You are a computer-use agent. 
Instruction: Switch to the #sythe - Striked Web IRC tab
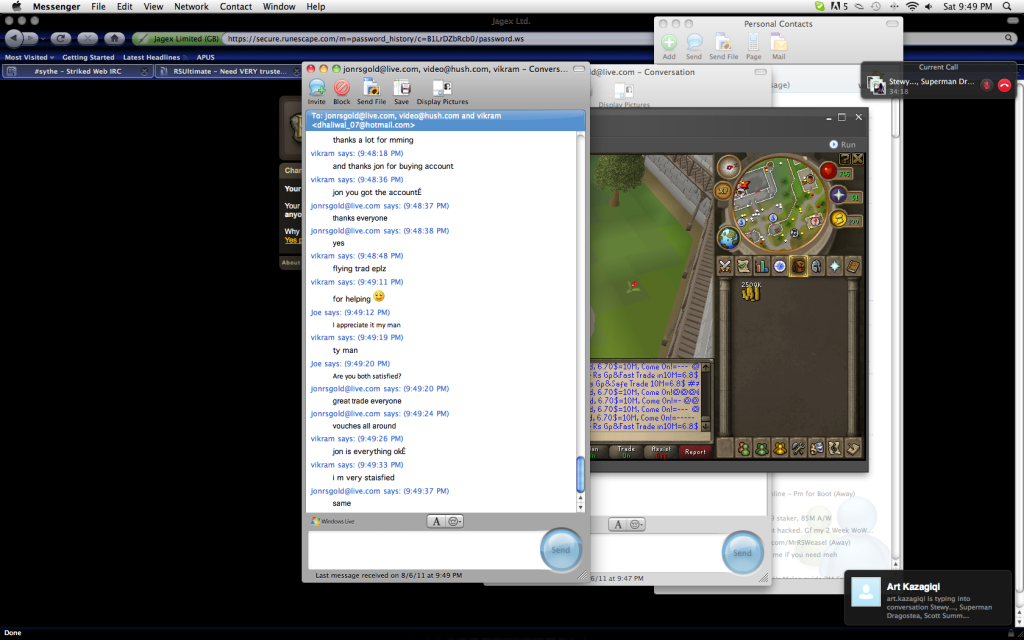77,71
